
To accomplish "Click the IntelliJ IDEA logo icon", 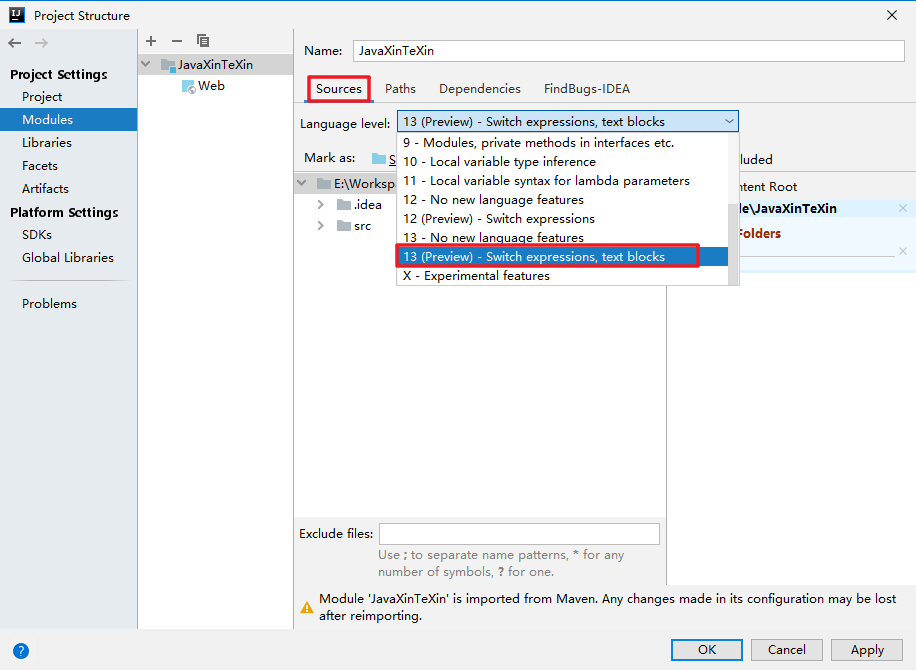I will click(17, 15).
